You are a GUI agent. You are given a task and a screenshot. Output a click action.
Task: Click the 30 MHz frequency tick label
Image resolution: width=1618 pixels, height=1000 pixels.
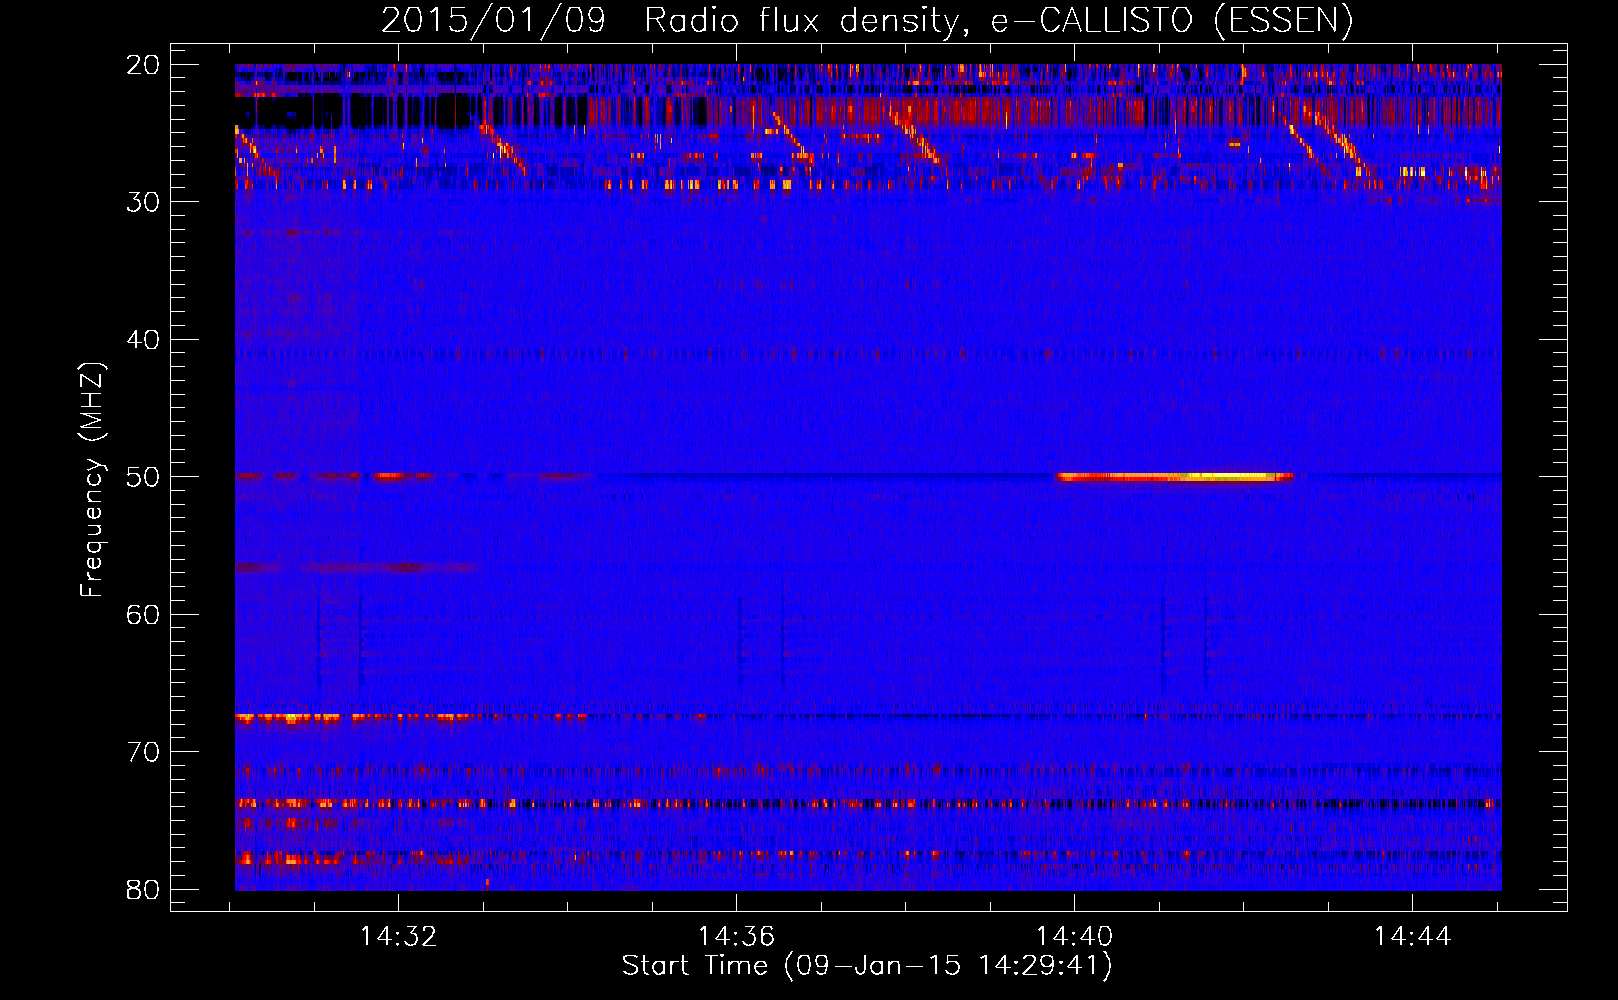(143, 202)
